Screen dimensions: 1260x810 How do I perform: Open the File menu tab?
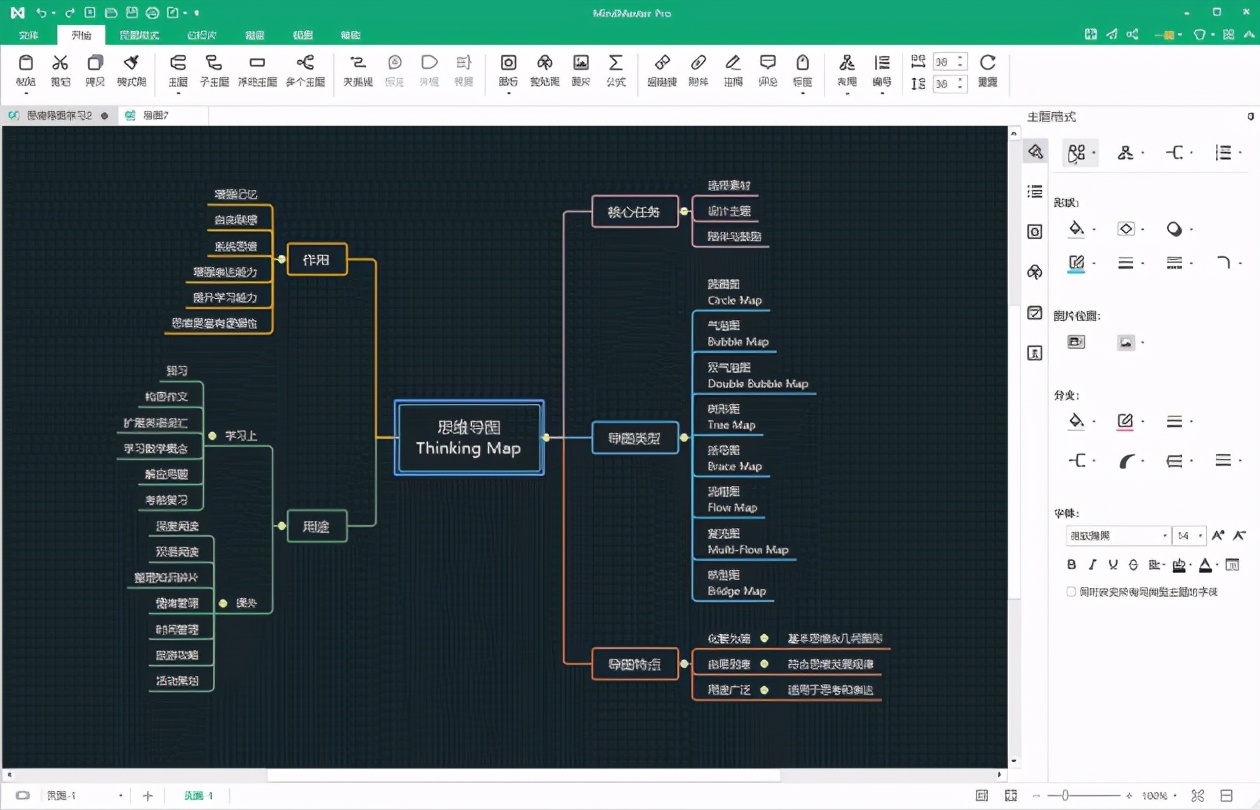tap(28, 35)
